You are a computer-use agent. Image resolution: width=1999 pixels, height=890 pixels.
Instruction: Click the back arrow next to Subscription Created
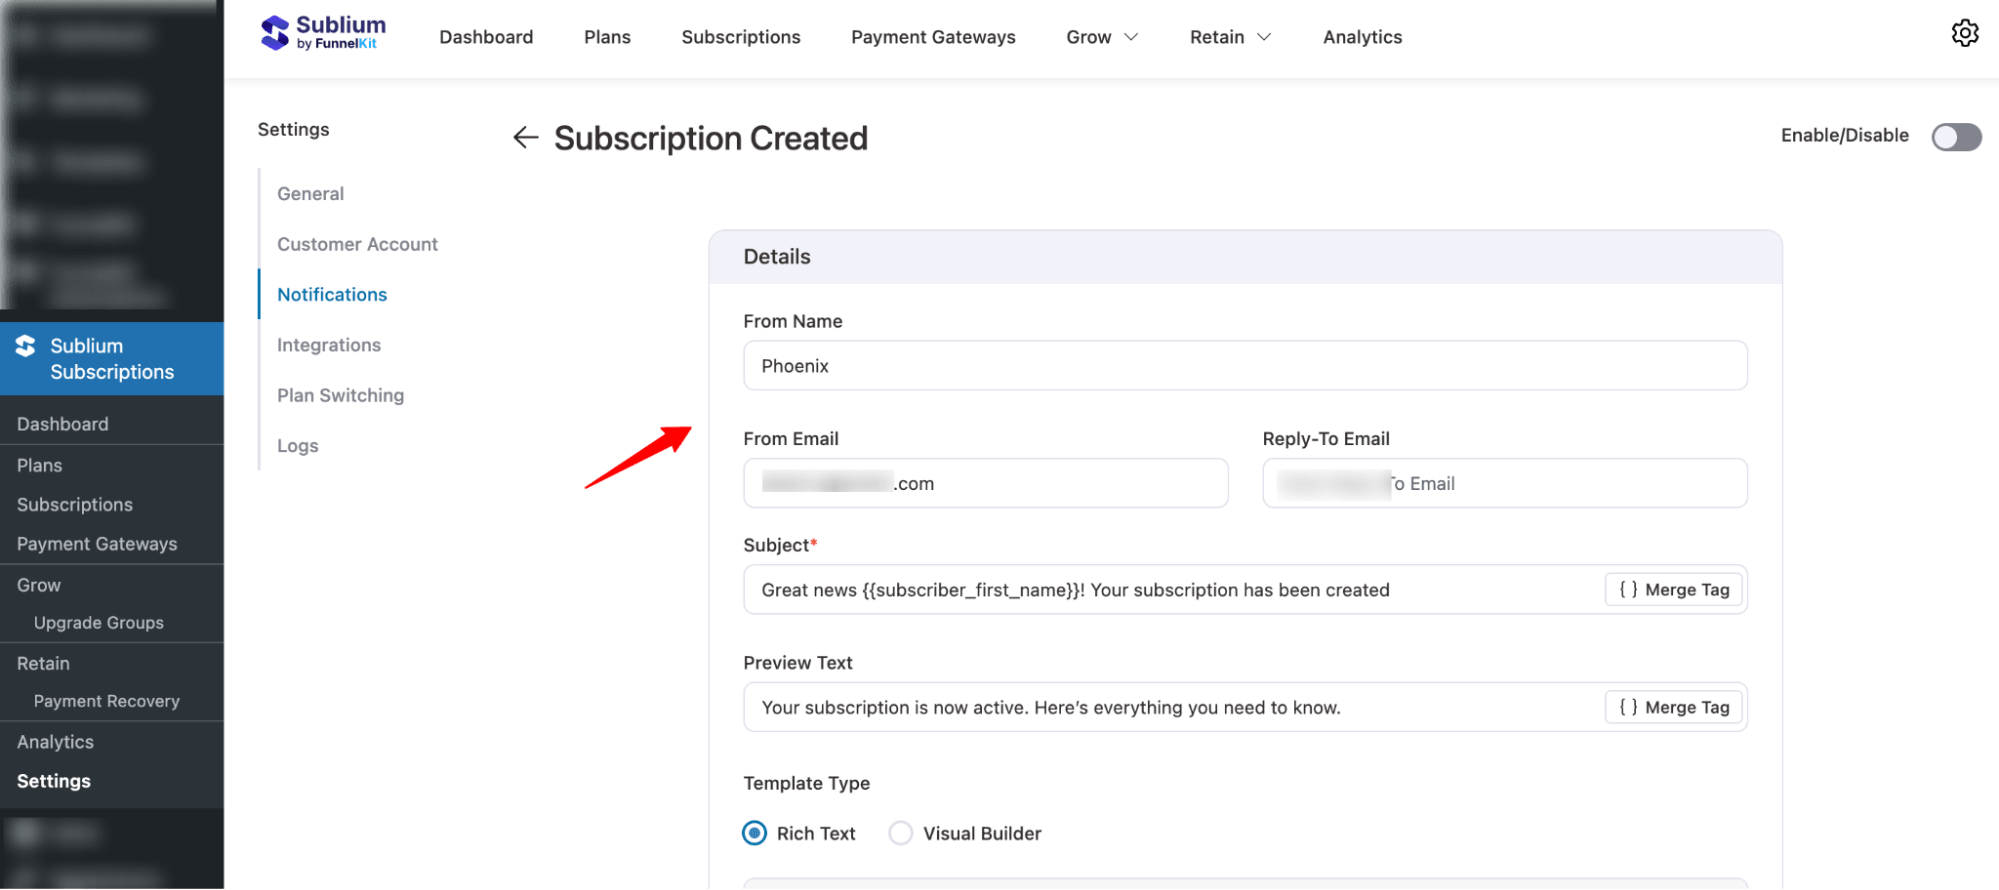point(525,137)
